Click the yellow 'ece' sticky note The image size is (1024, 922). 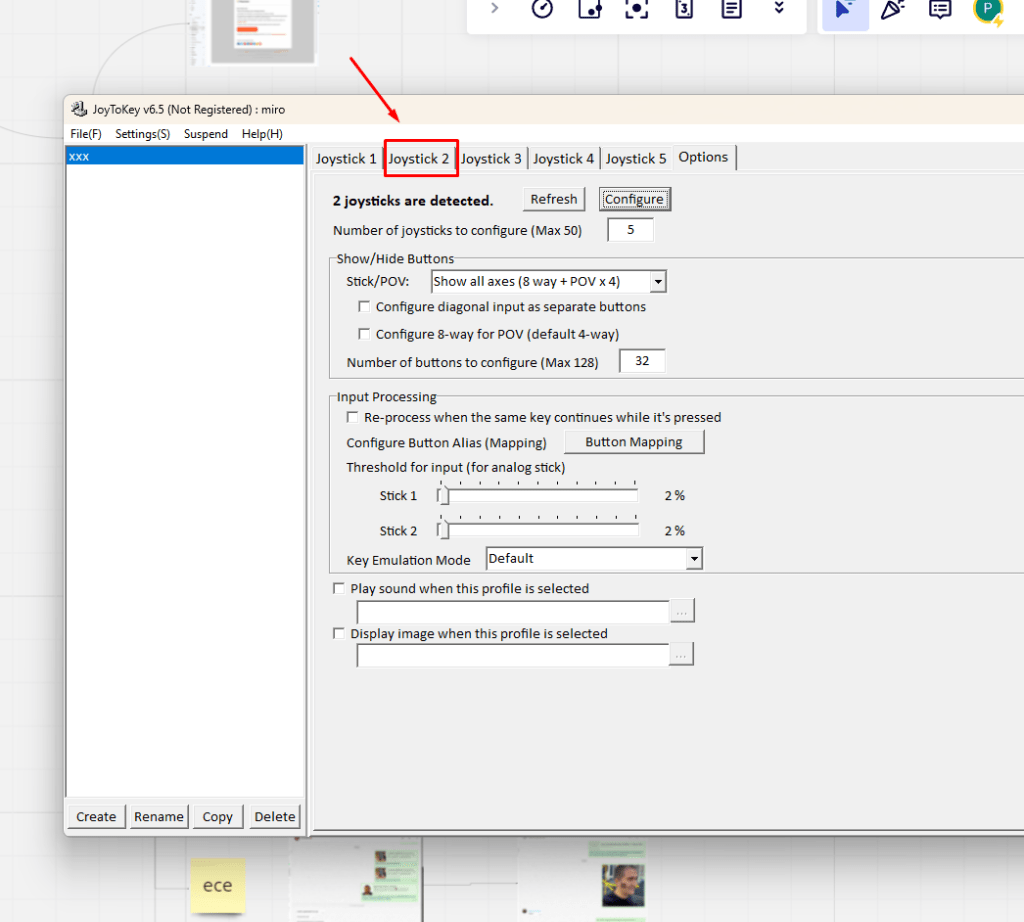pyautogui.click(x=217, y=885)
